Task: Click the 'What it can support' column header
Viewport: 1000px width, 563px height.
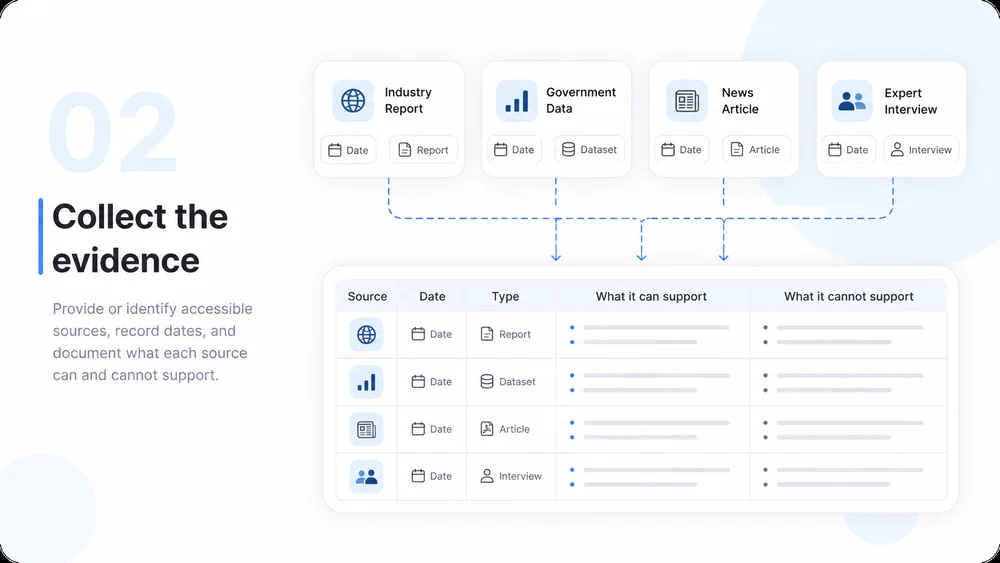Action: (x=651, y=296)
